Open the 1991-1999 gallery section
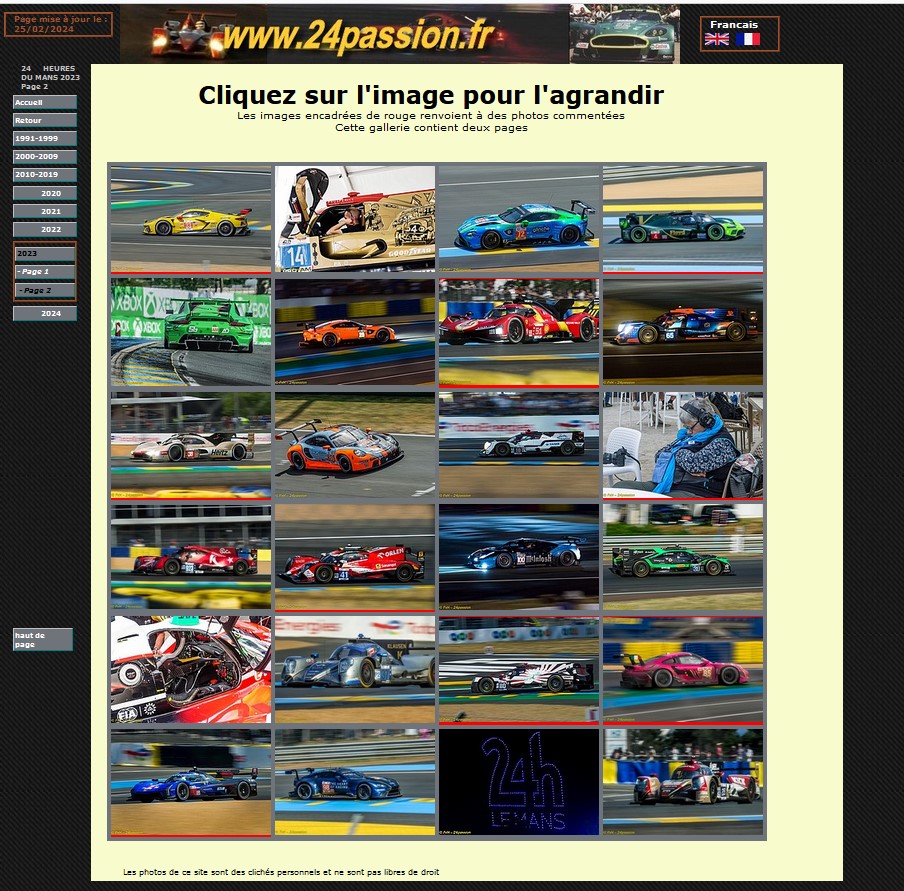The height and width of the screenshot is (891, 904). click(45, 138)
